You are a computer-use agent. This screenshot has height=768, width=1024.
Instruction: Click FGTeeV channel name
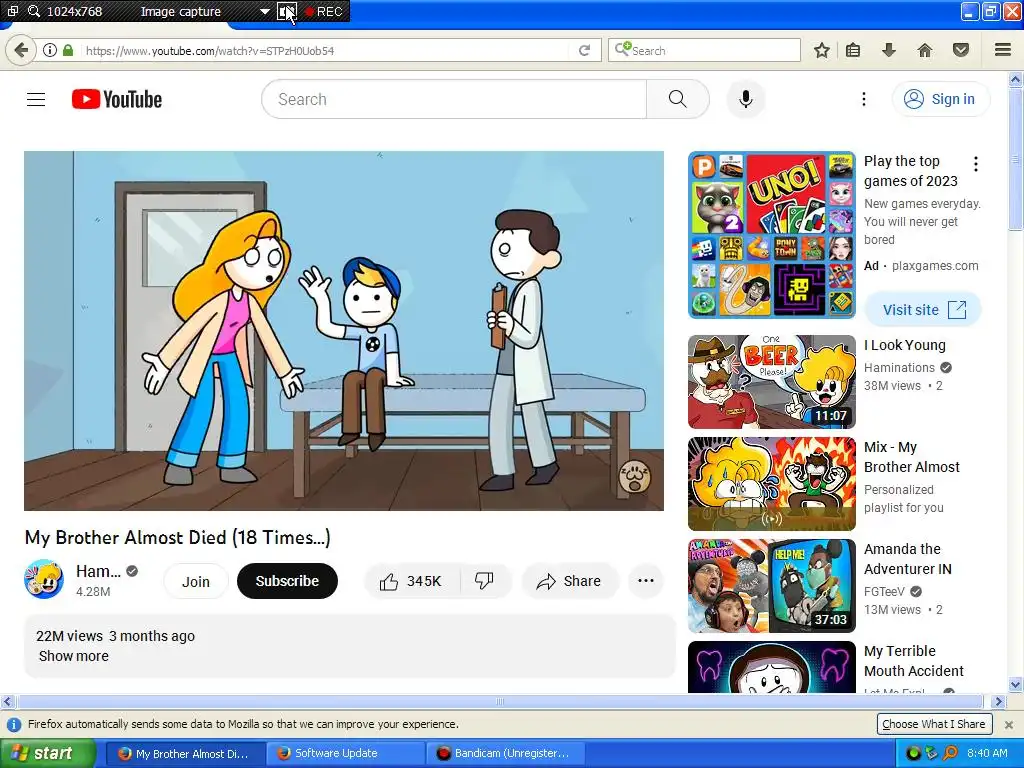pyautogui.click(x=884, y=592)
